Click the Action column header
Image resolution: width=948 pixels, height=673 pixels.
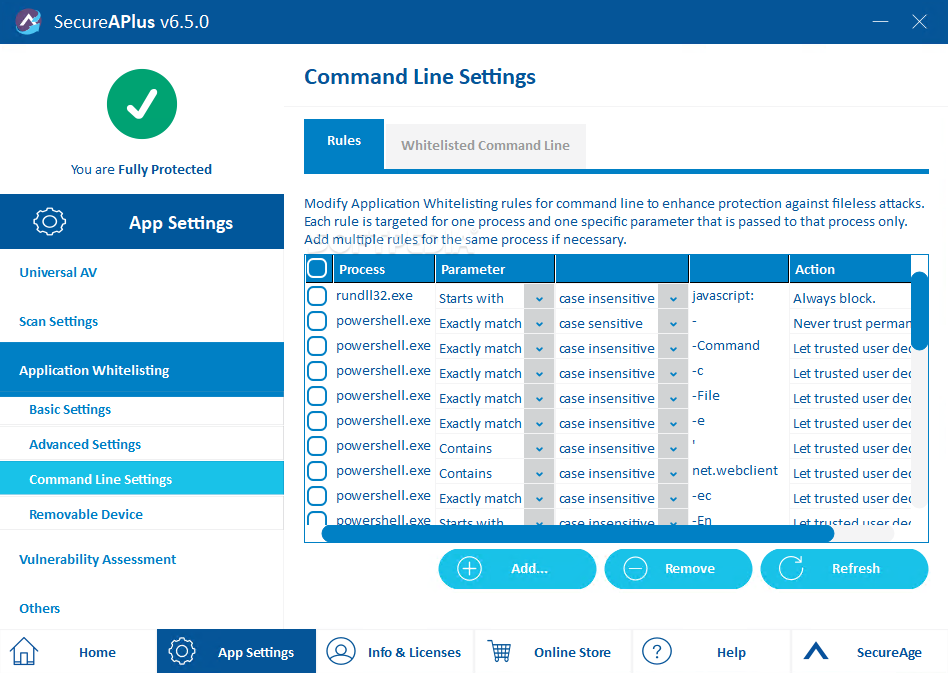coord(850,269)
